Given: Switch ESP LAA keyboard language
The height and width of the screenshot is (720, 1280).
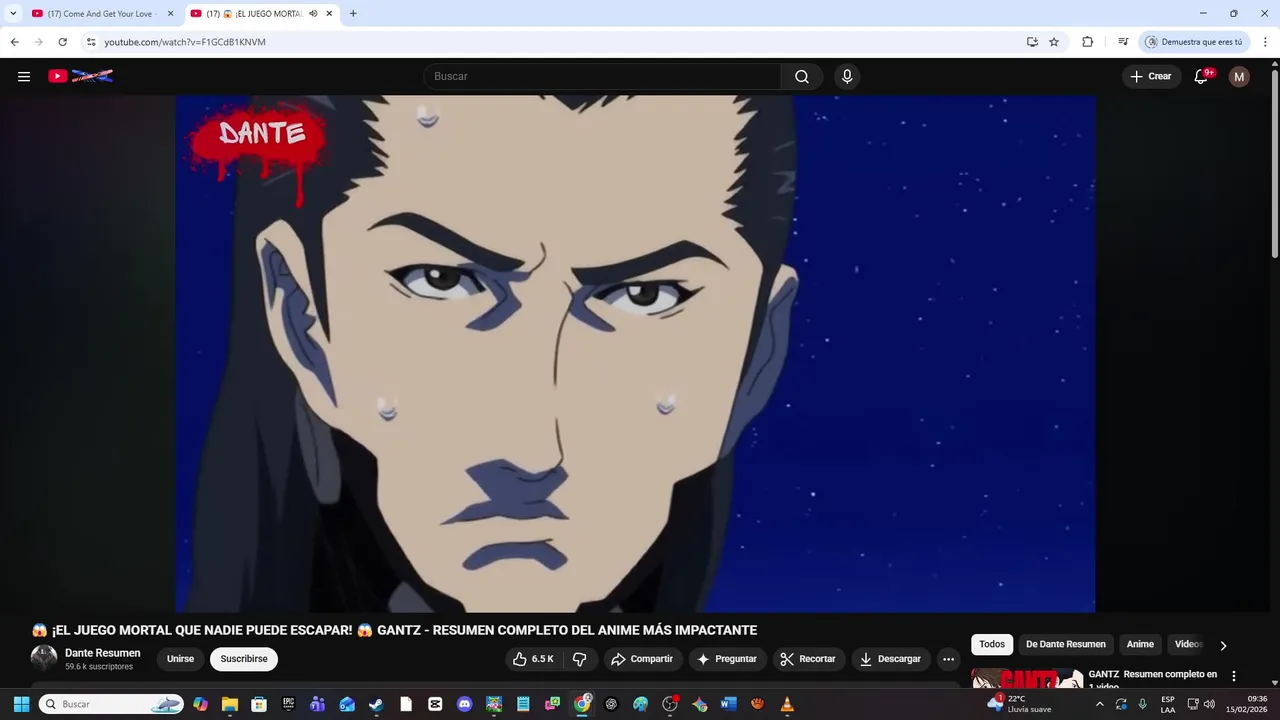Looking at the screenshot, I should pyautogui.click(x=1168, y=704).
